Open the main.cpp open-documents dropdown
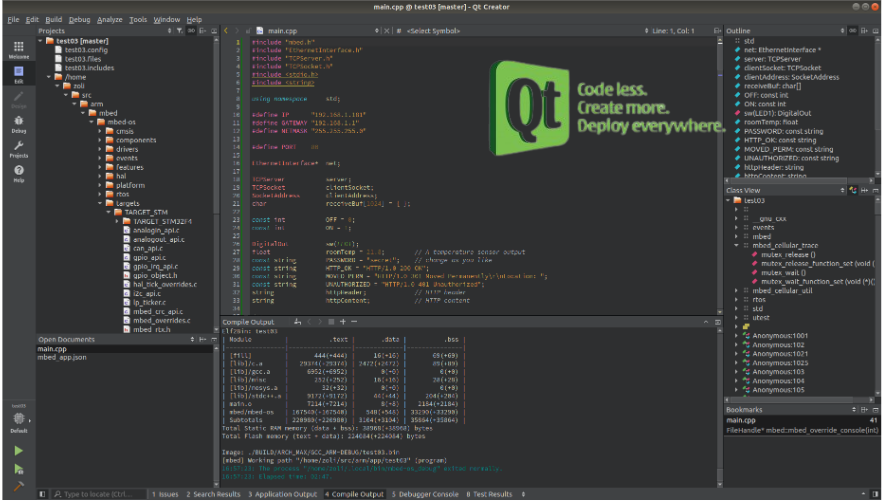 [377, 31]
